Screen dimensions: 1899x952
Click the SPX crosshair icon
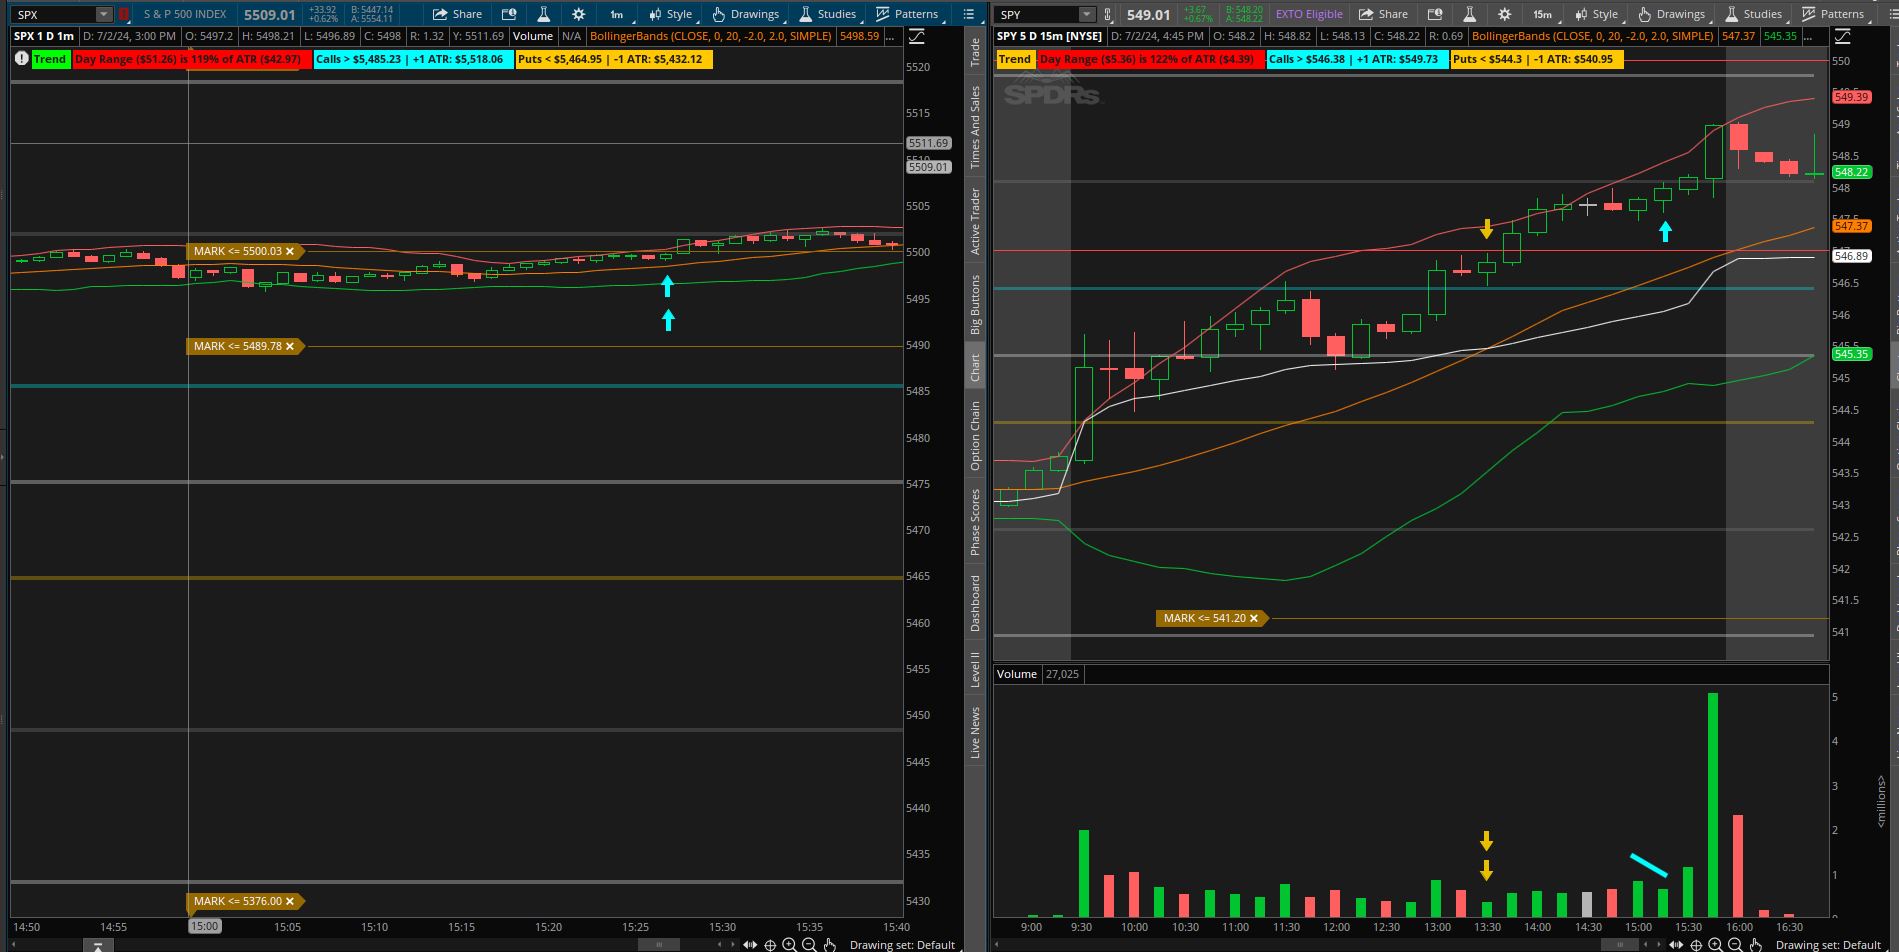tap(770, 945)
